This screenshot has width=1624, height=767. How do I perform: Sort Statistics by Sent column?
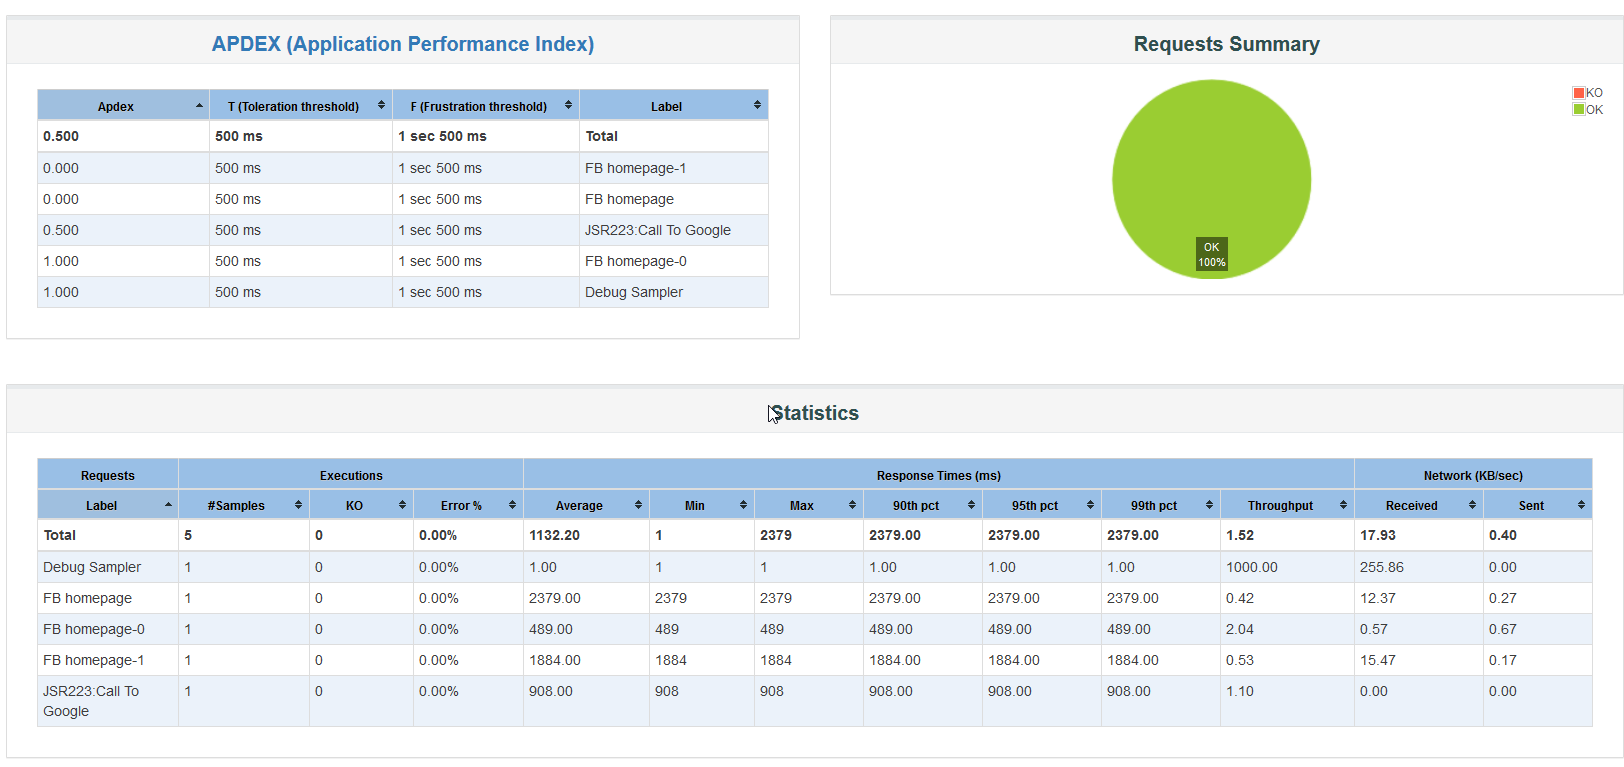(1538, 505)
